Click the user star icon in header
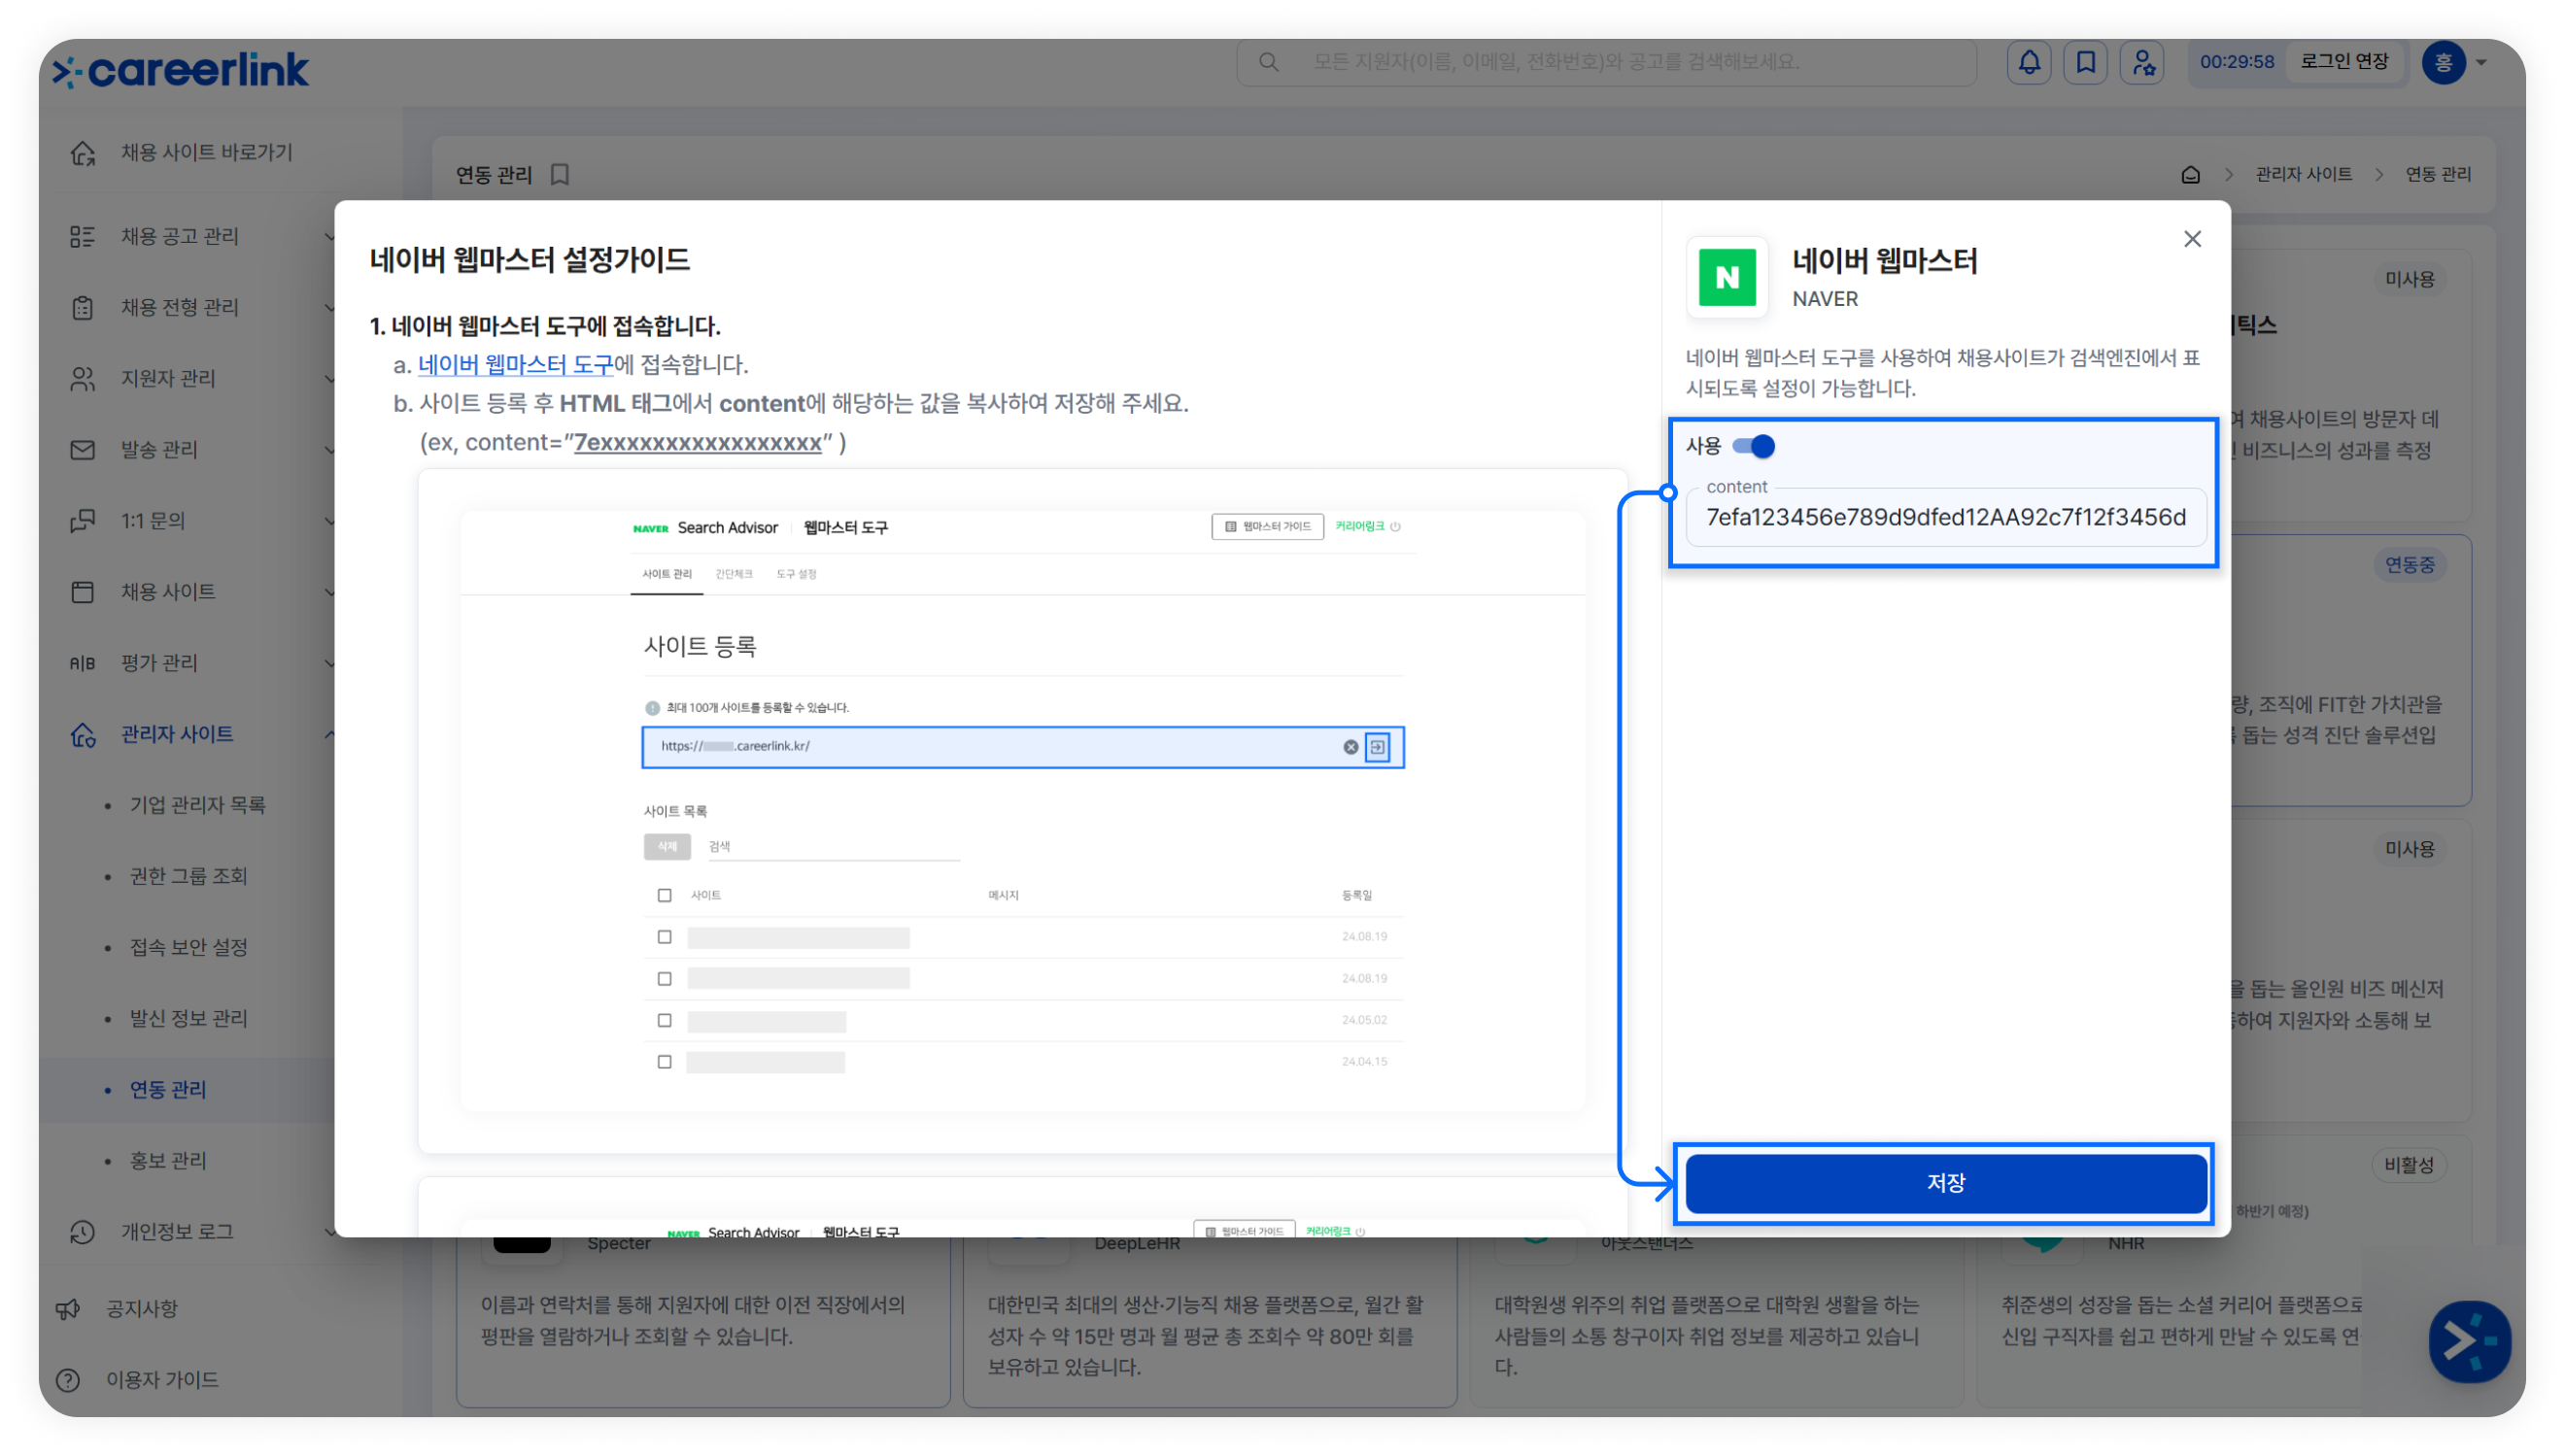2565x1456 pixels. coord(2142,62)
